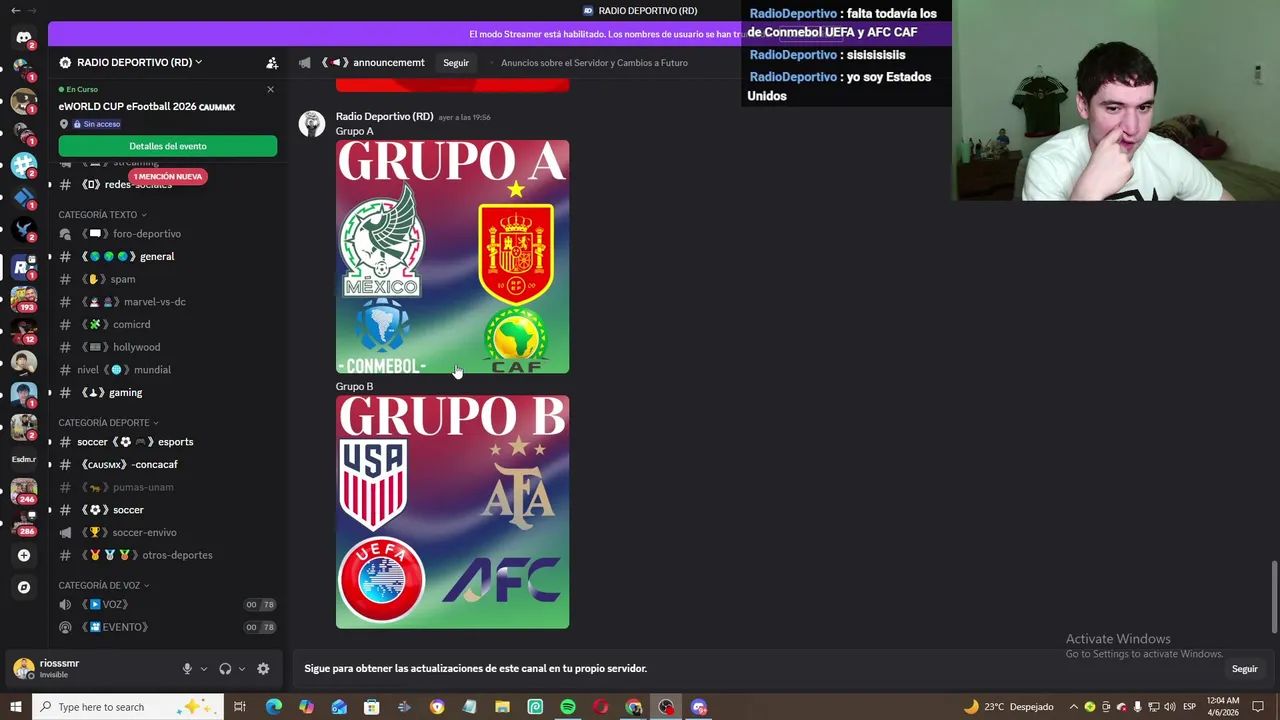Open headphone output options arrow

241,669
